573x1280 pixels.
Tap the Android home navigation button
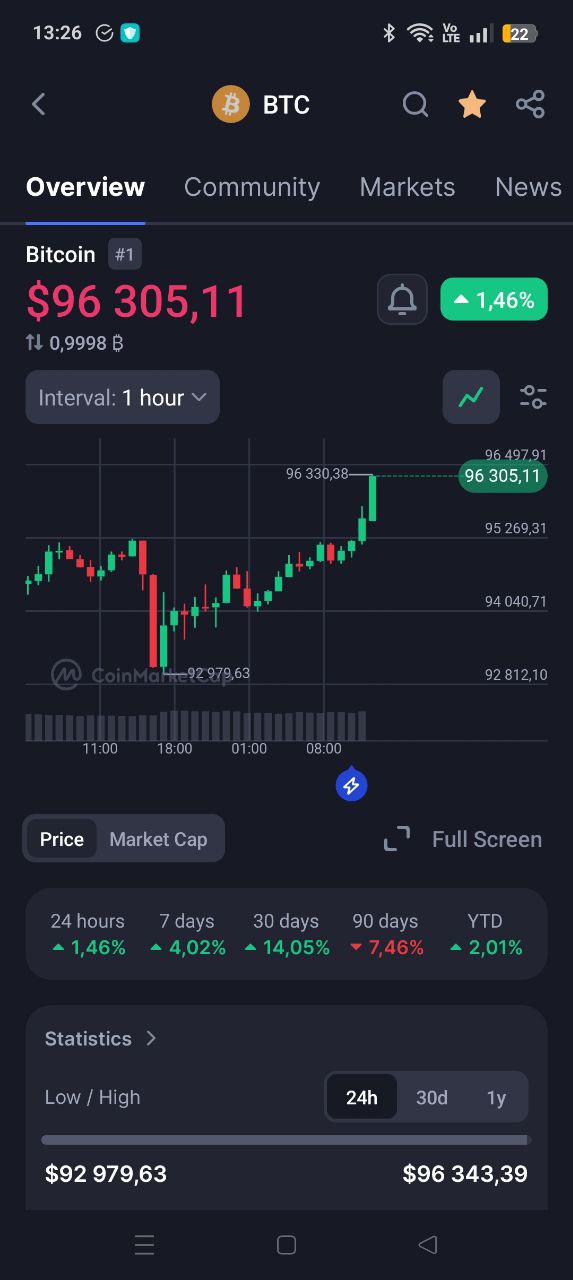(286, 1244)
